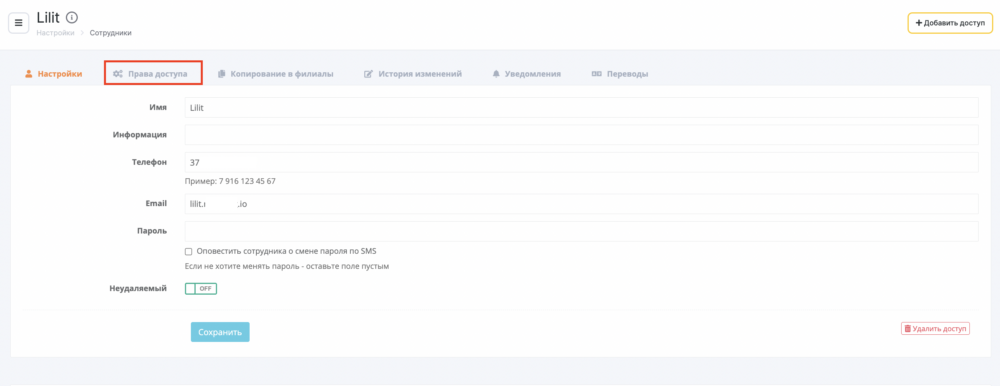Check the SMS password notification checkbox
1000x386 pixels.
point(188,251)
